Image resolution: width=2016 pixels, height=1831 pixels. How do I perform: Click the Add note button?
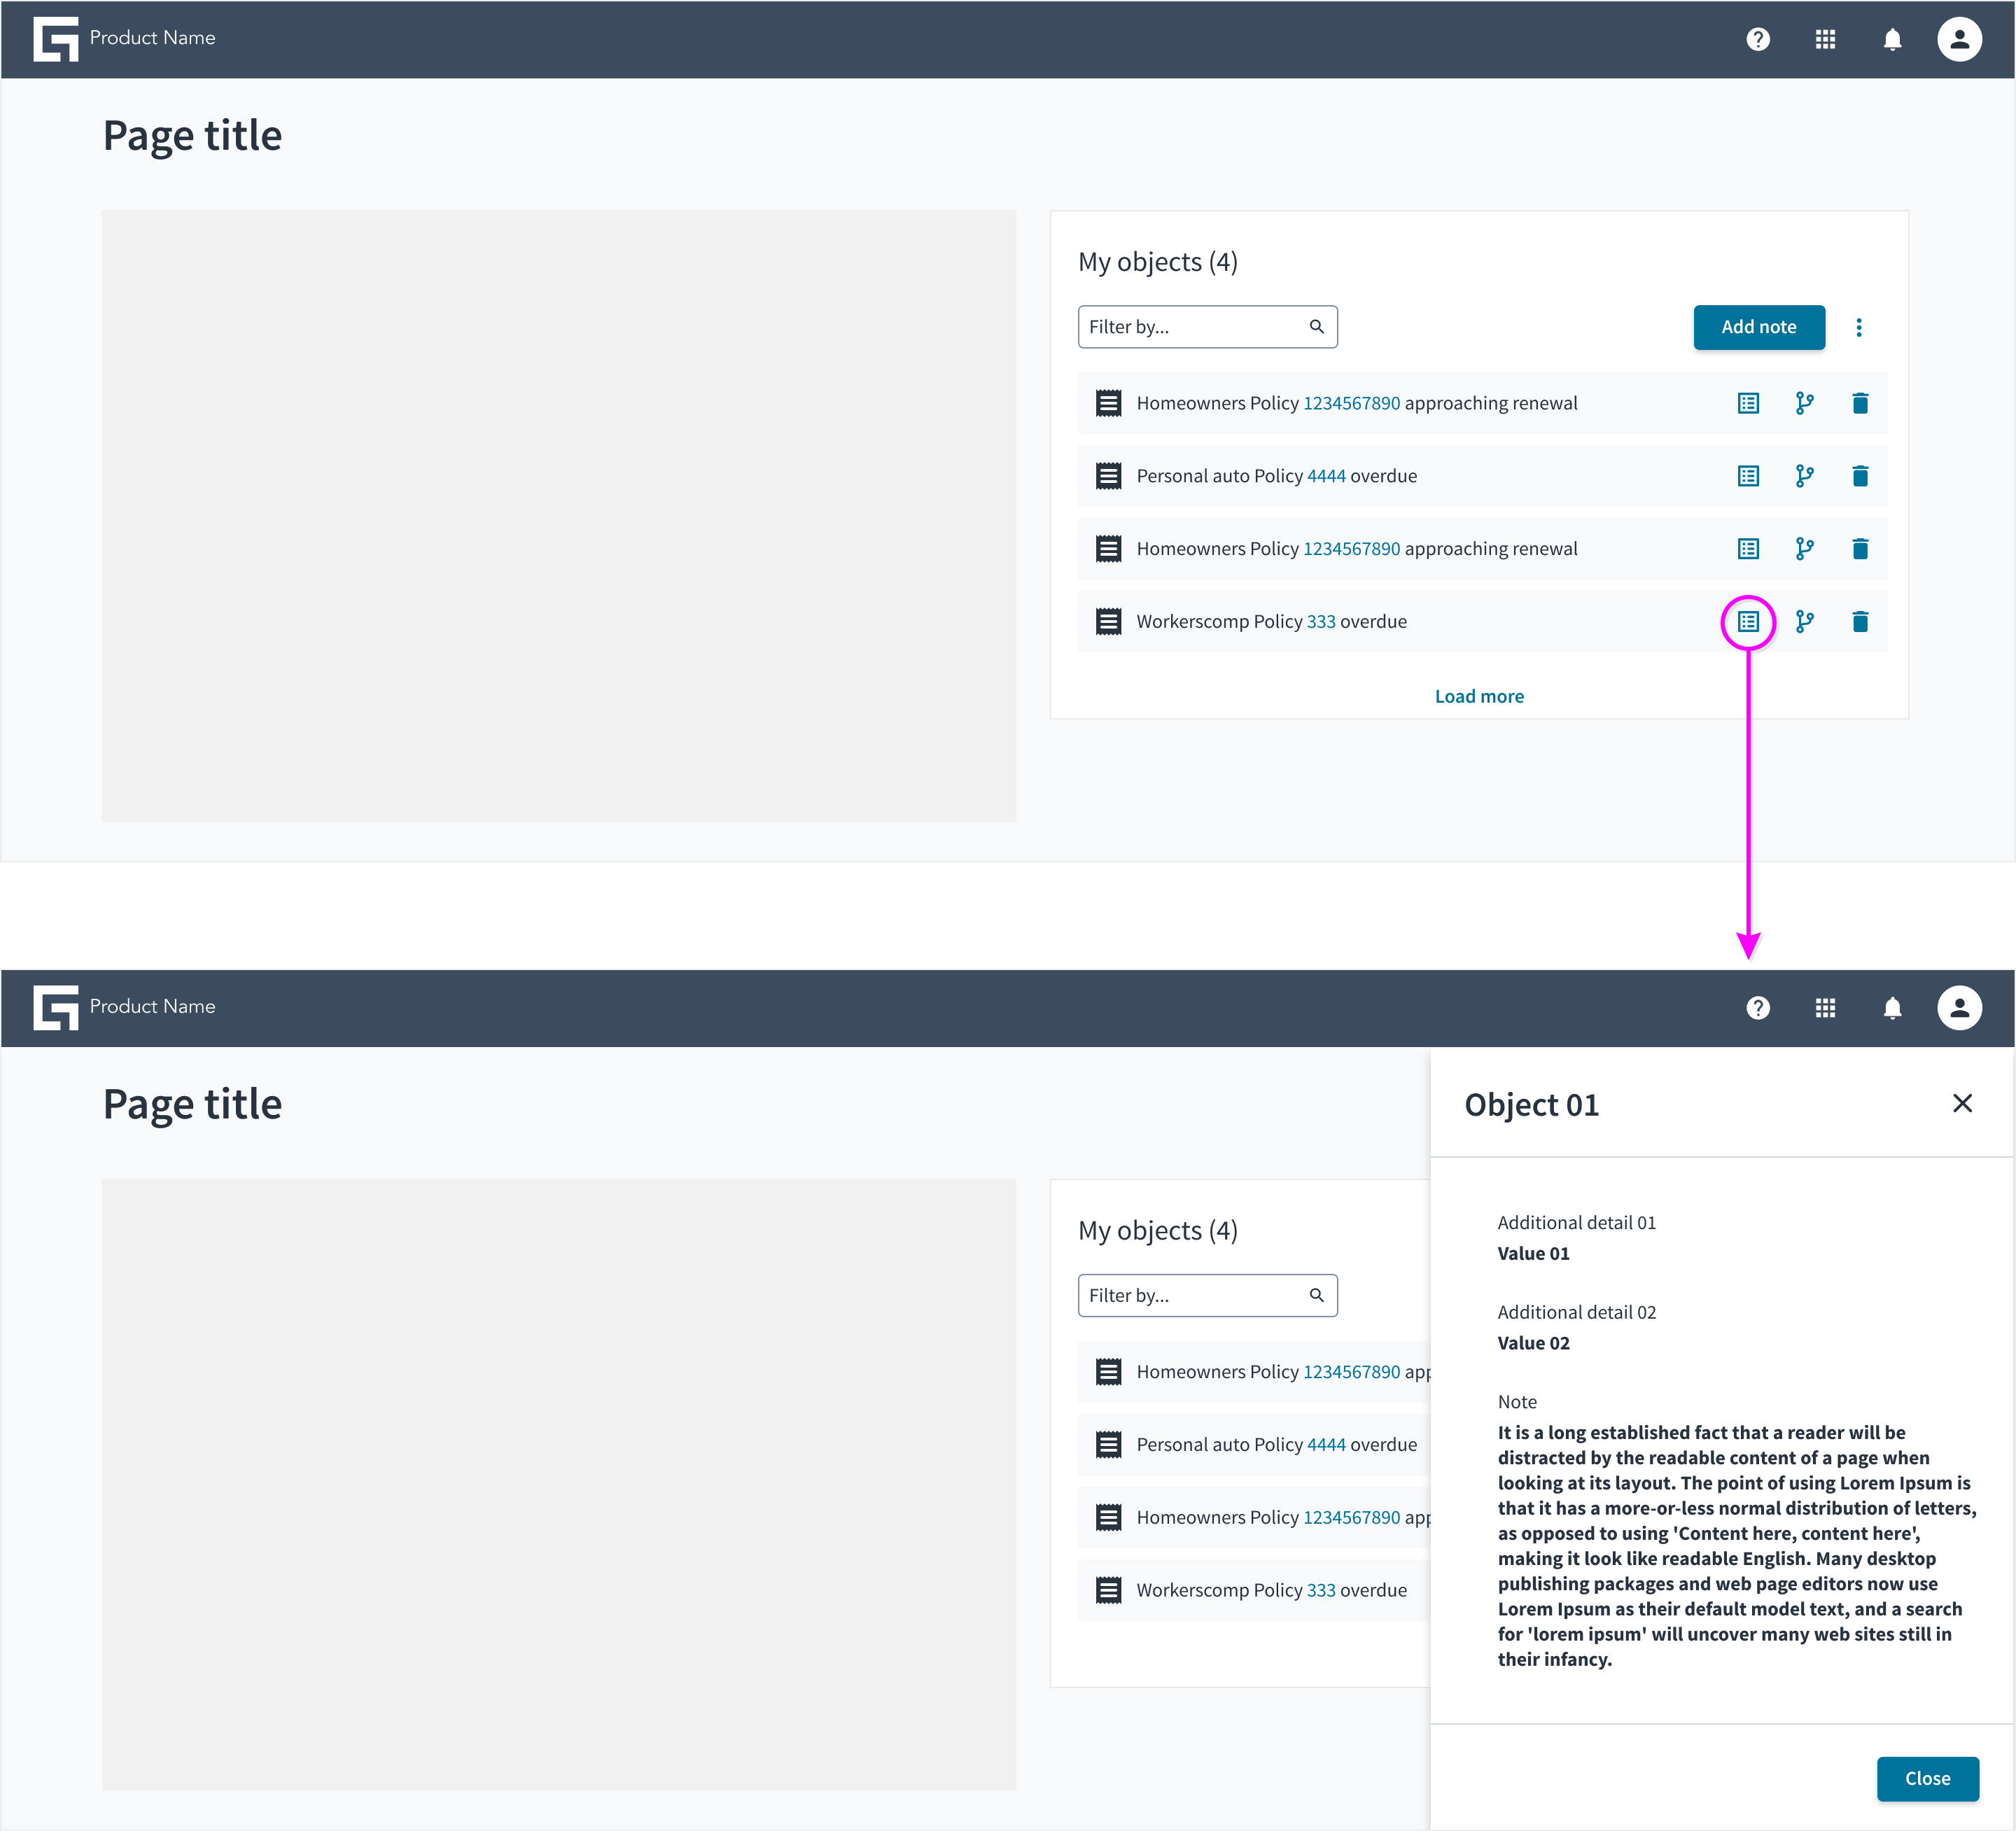(1758, 327)
